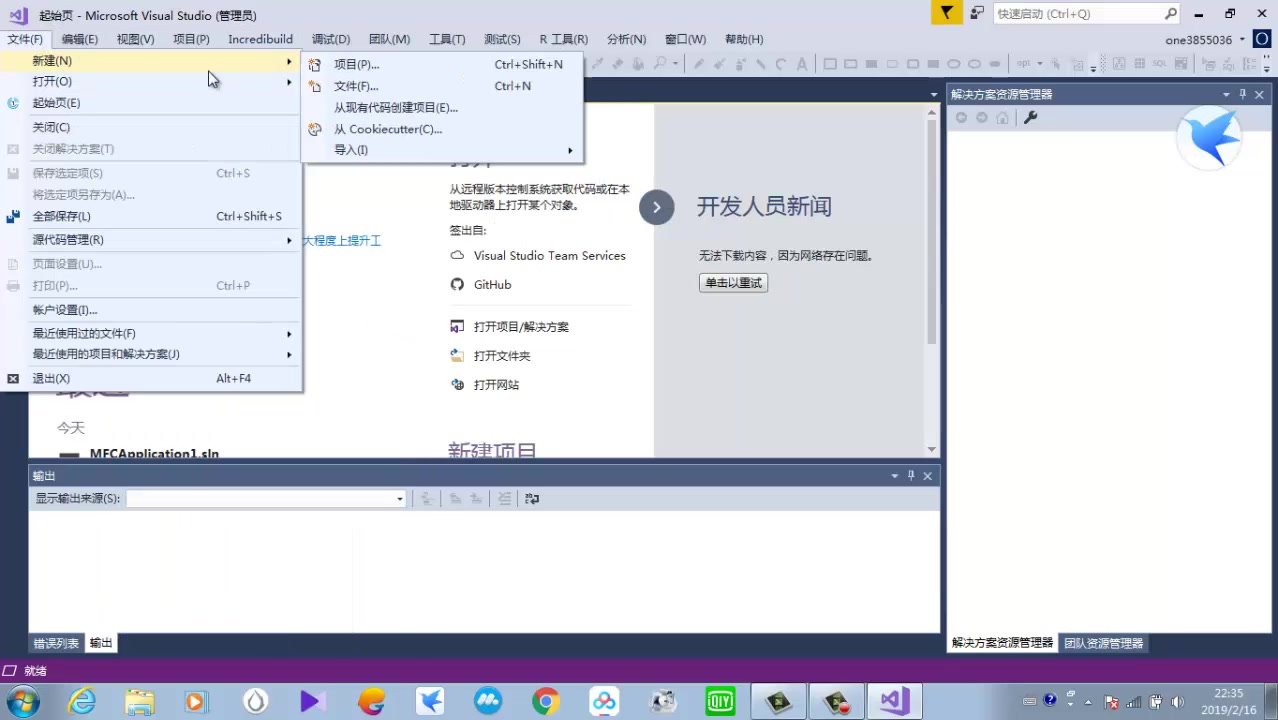1278x720 pixels.
Task: Open the 调试(D) menu
Action: pyautogui.click(x=330, y=39)
